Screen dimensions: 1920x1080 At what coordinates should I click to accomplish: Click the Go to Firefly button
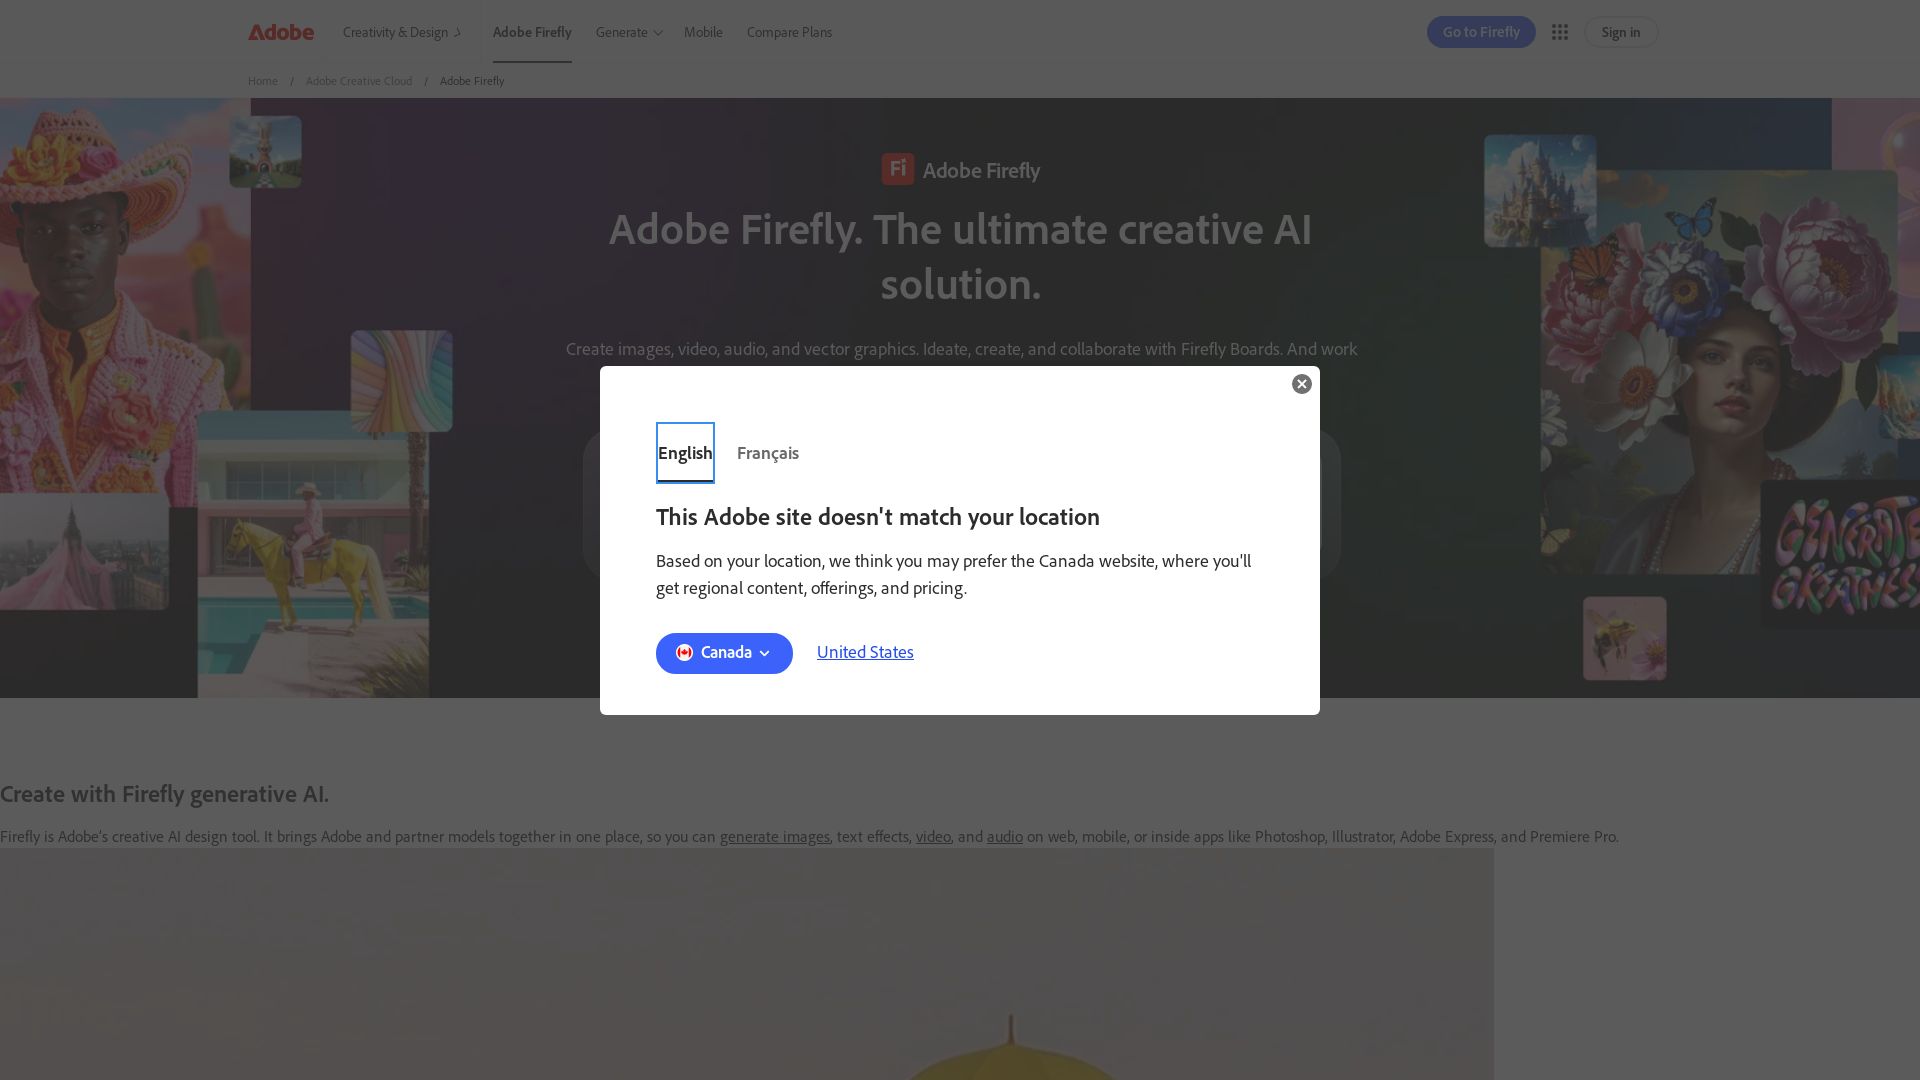(x=1480, y=32)
